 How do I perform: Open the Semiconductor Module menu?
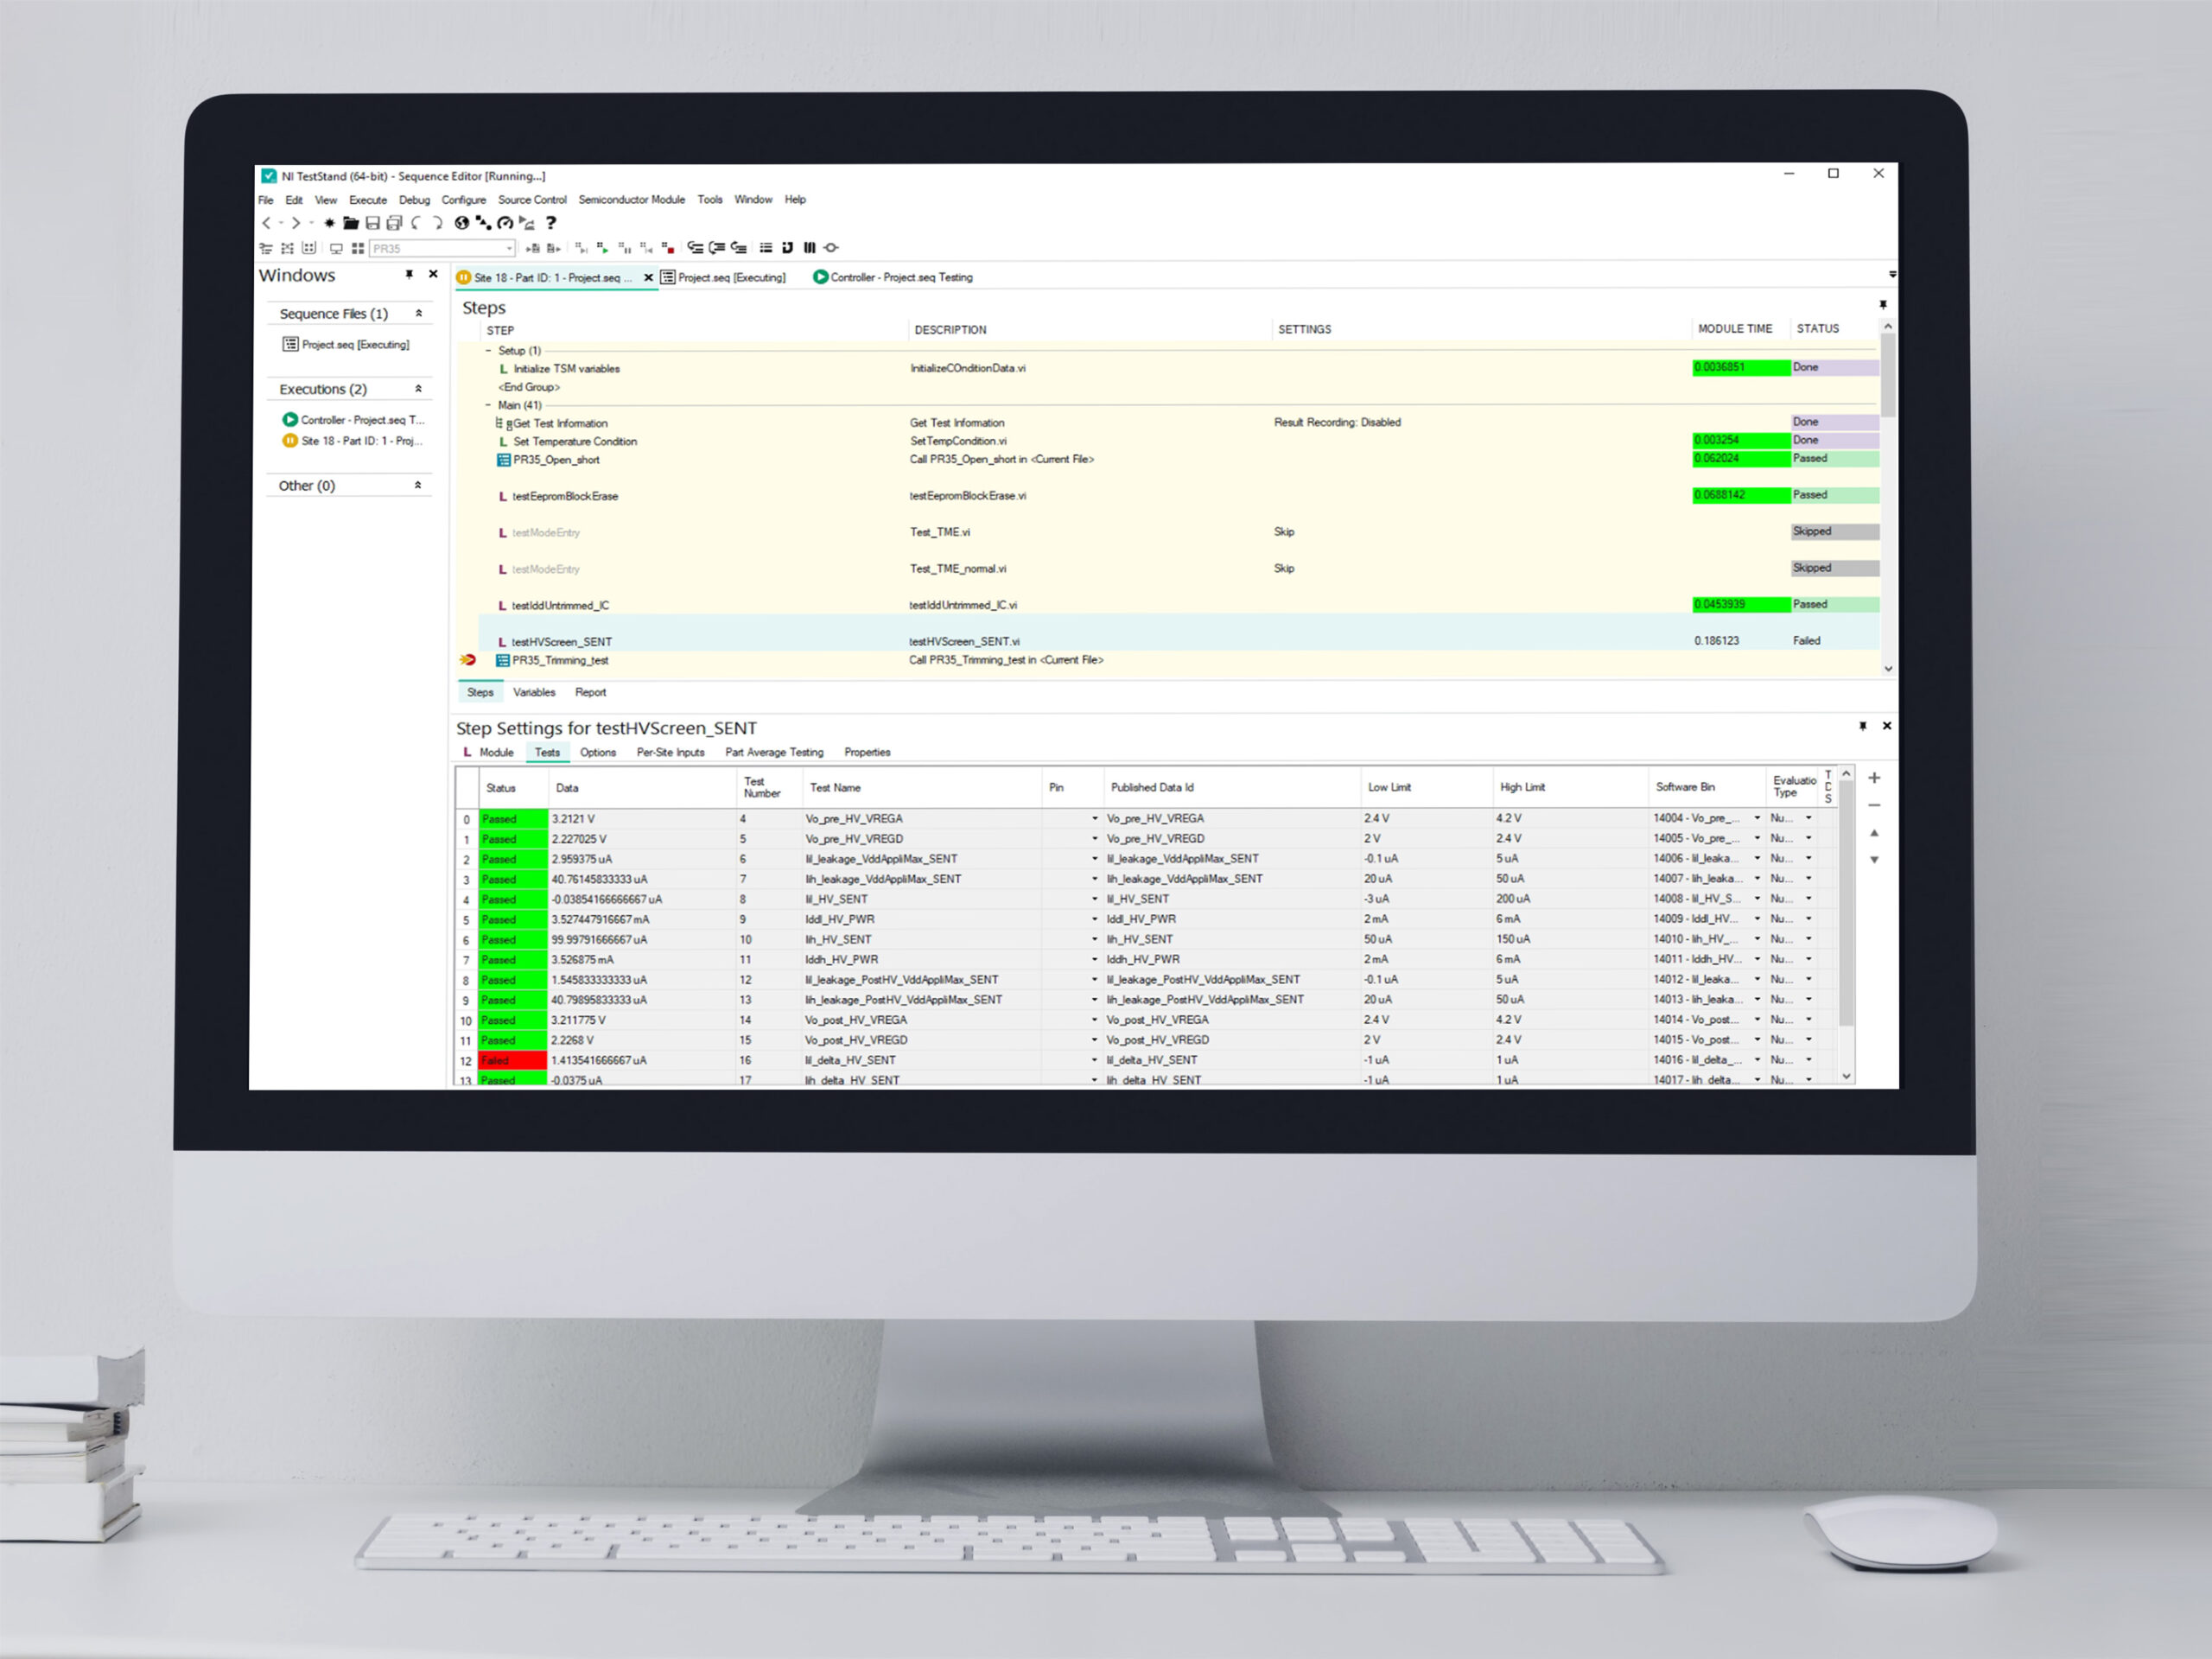tap(631, 200)
